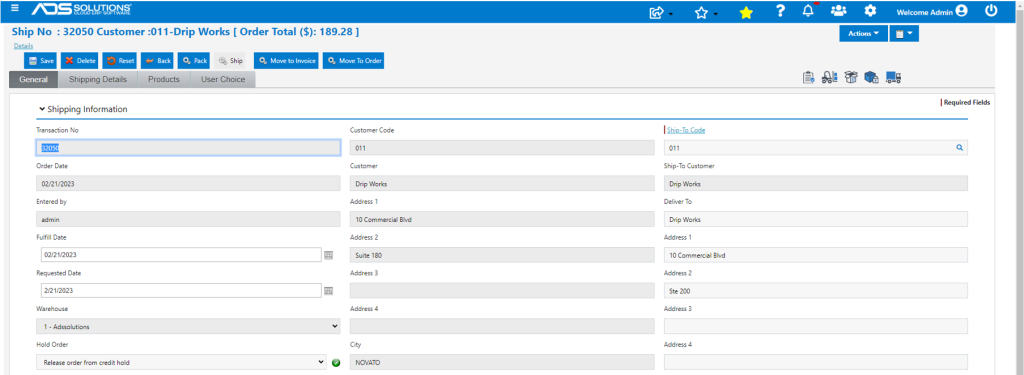Open help via the question mark icon
Screen dimensions: 1024x375
(780, 11)
